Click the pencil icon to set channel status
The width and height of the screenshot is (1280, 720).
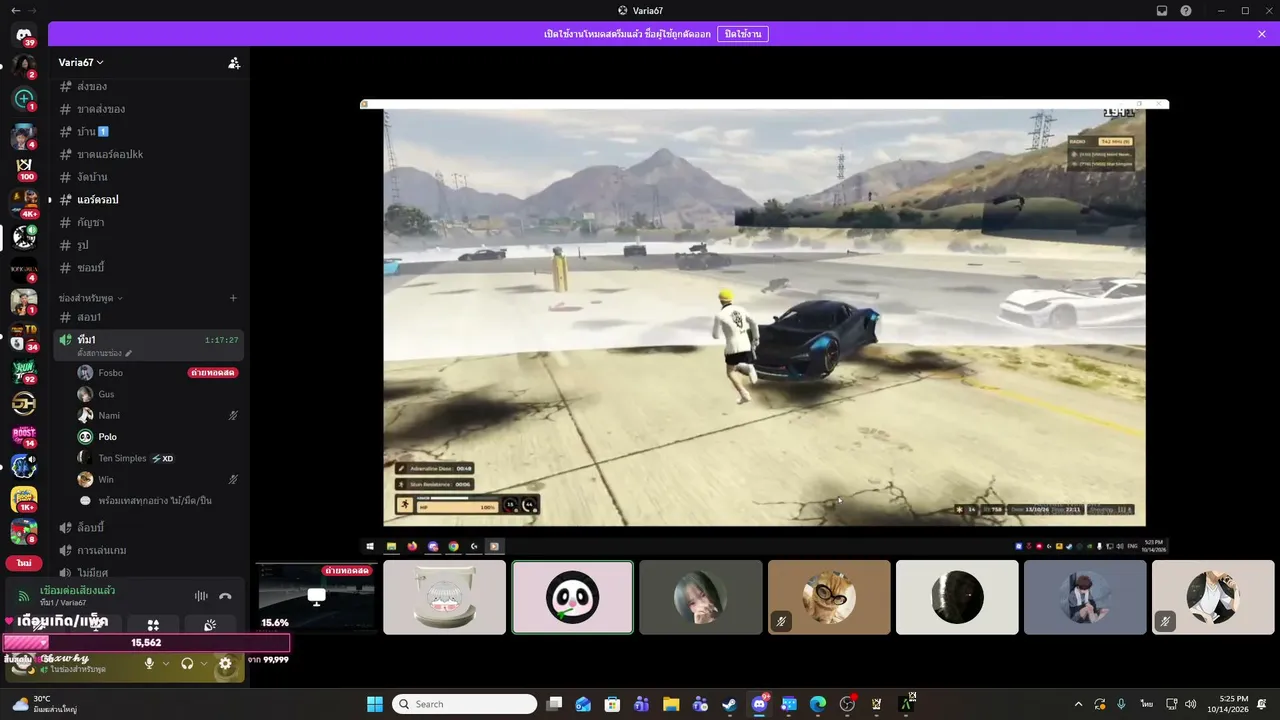[x=129, y=353]
